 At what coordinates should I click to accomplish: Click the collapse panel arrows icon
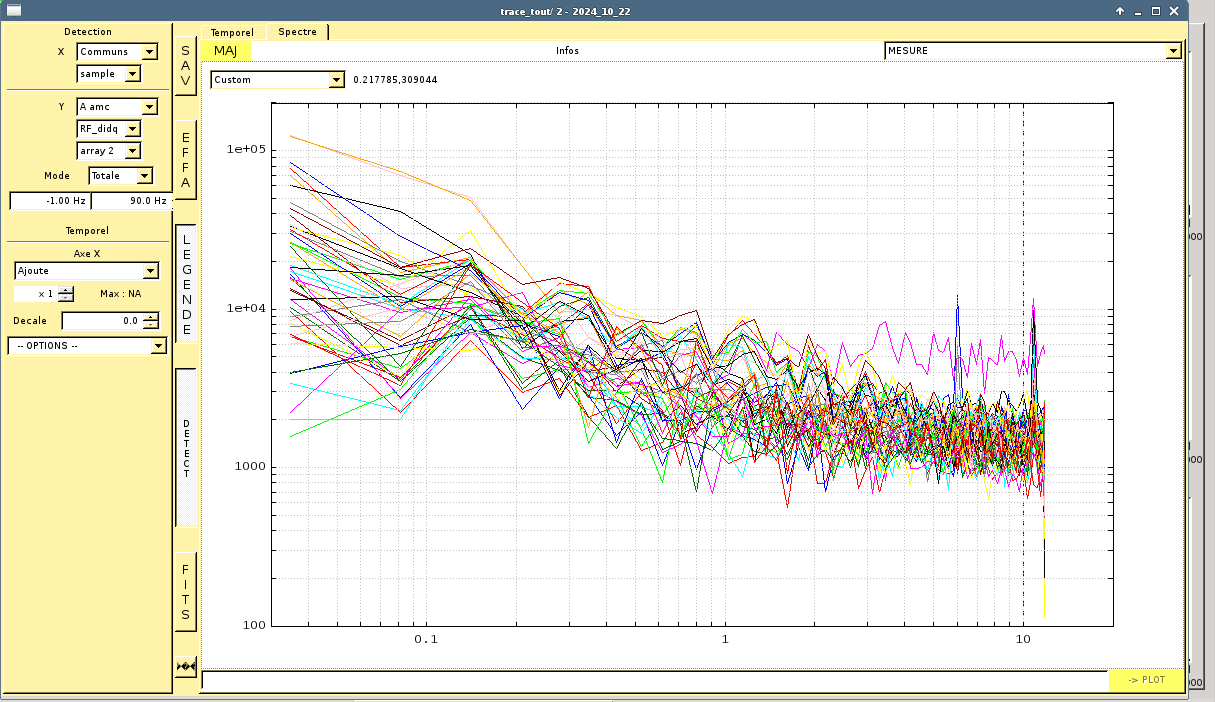tap(185, 666)
